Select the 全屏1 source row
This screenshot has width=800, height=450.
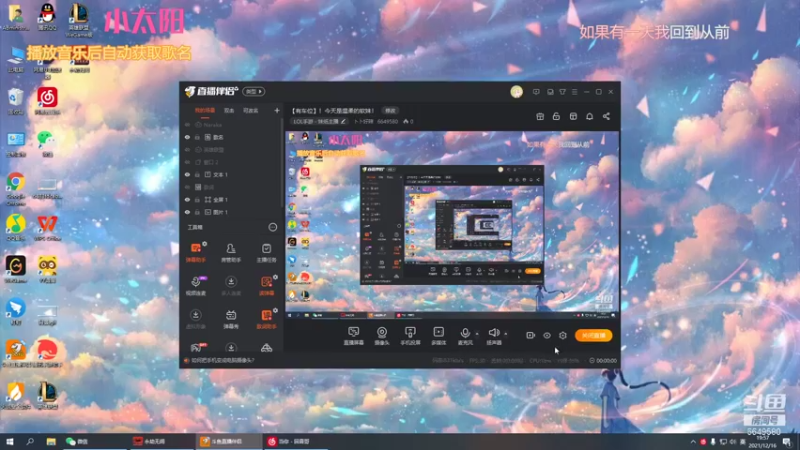(x=232, y=199)
